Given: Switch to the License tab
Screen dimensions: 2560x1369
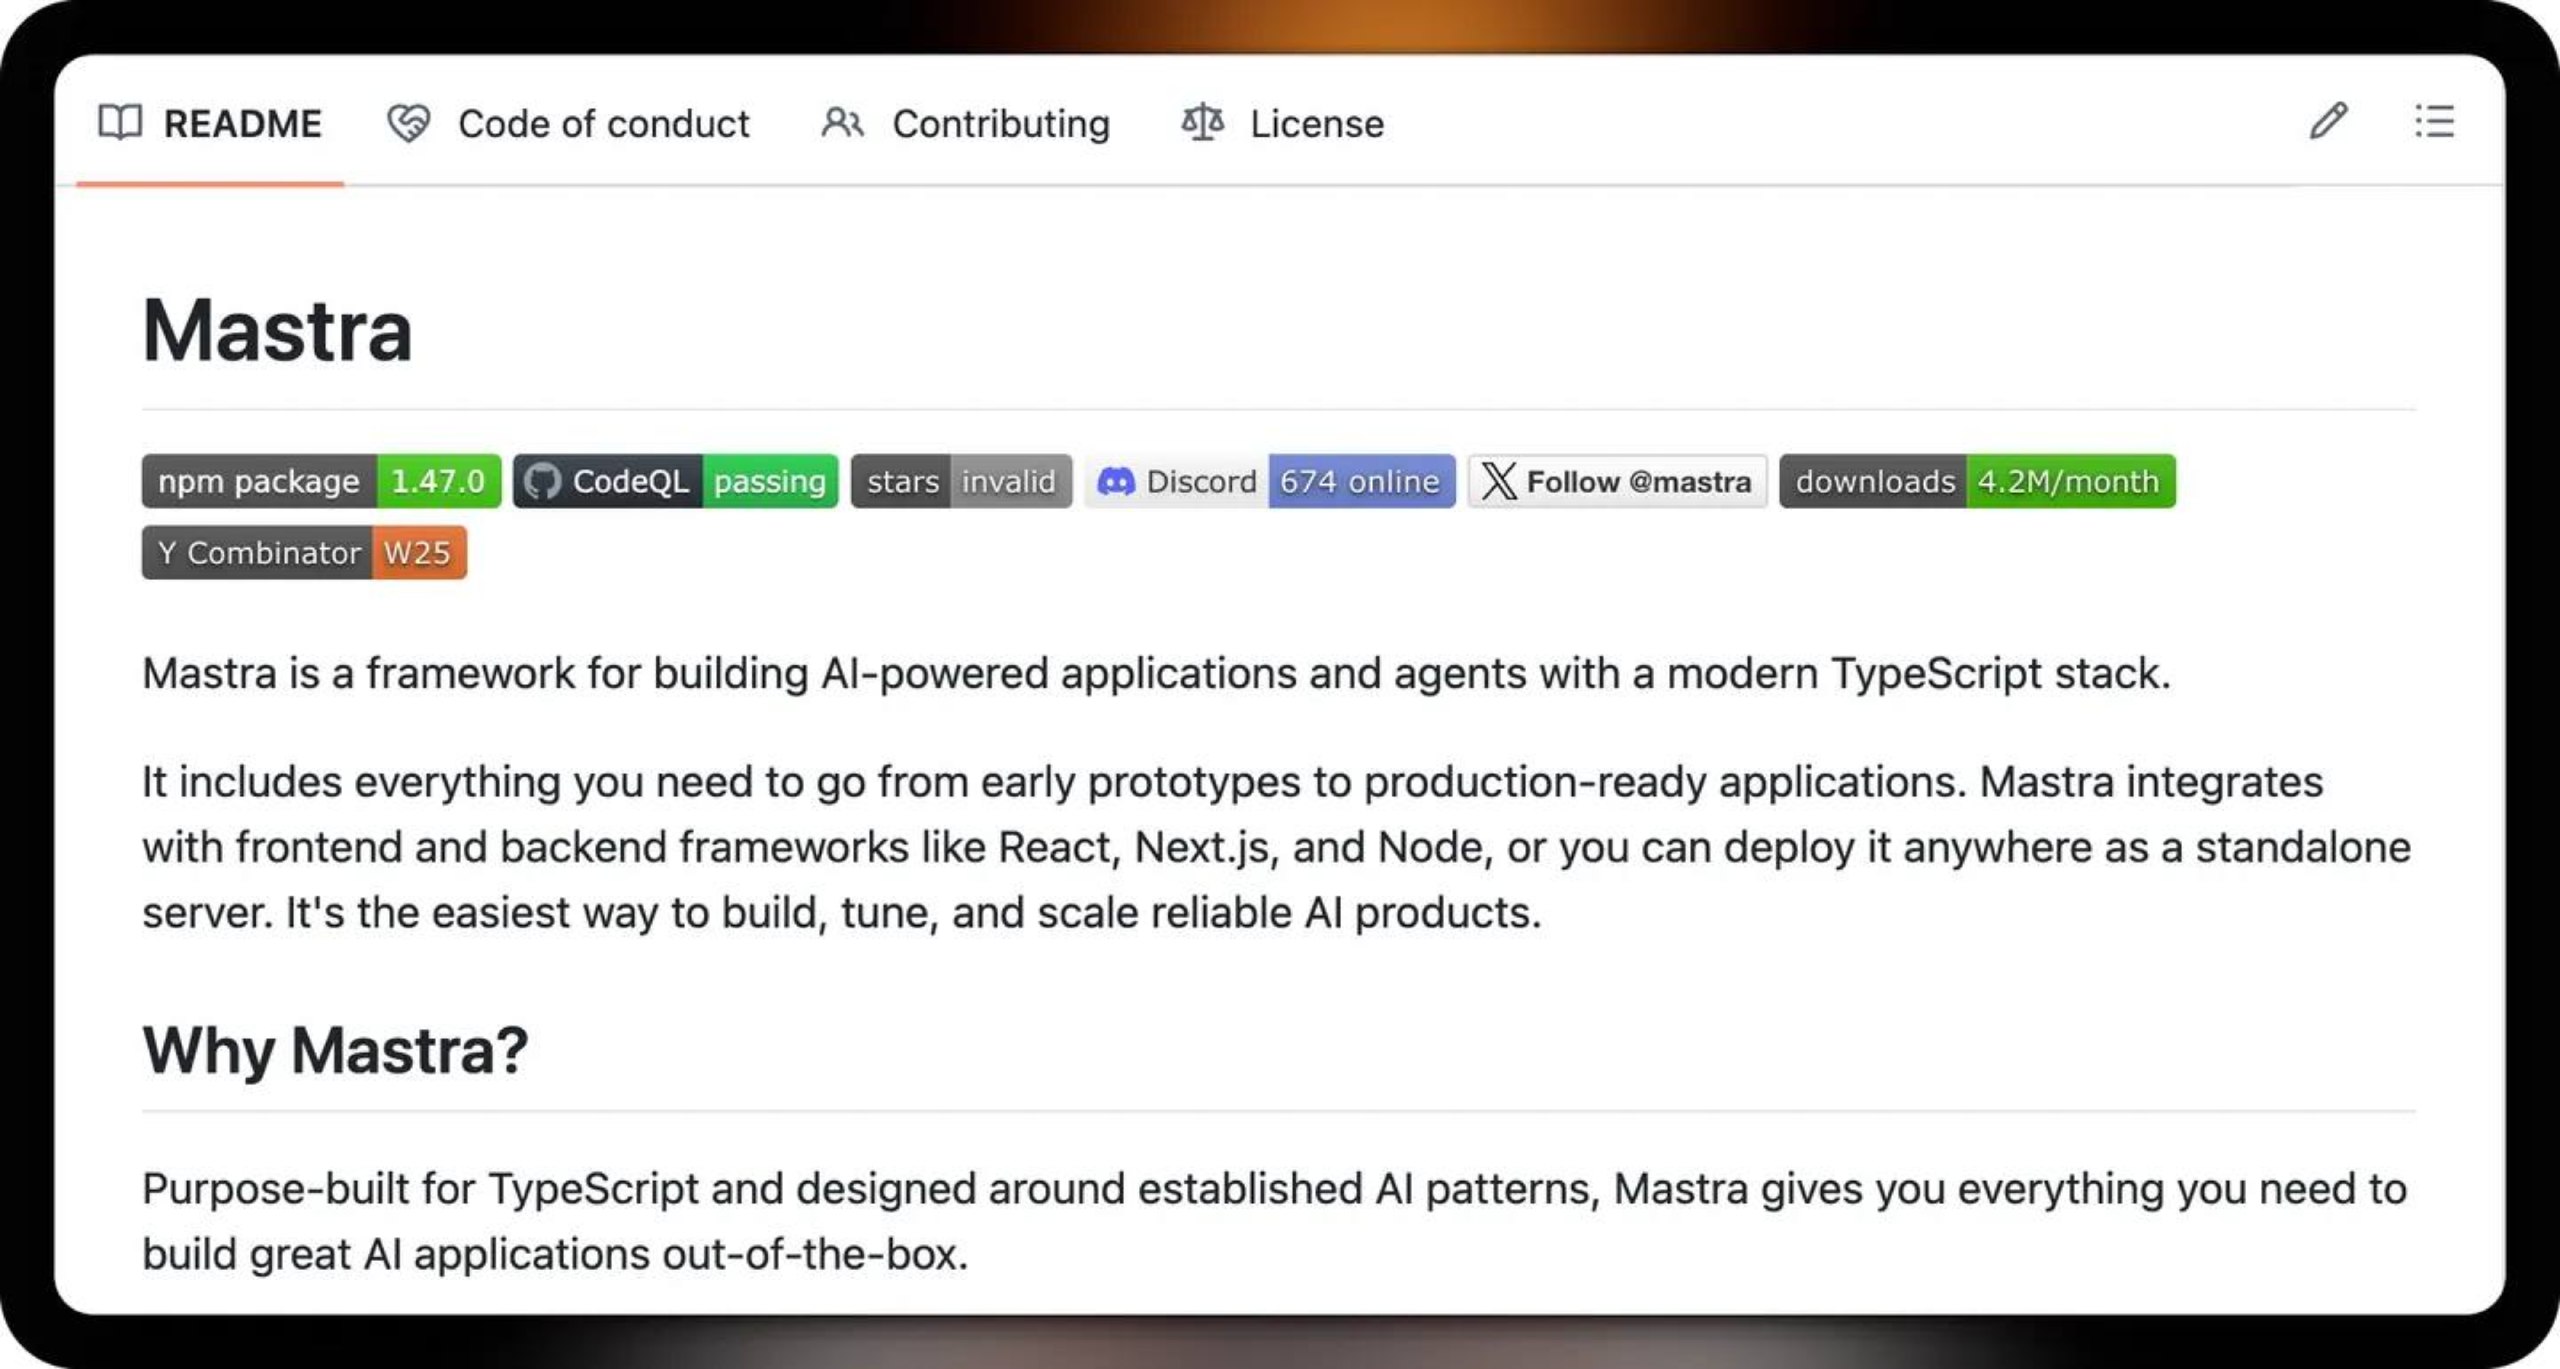Looking at the screenshot, I should coord(1282,123).
